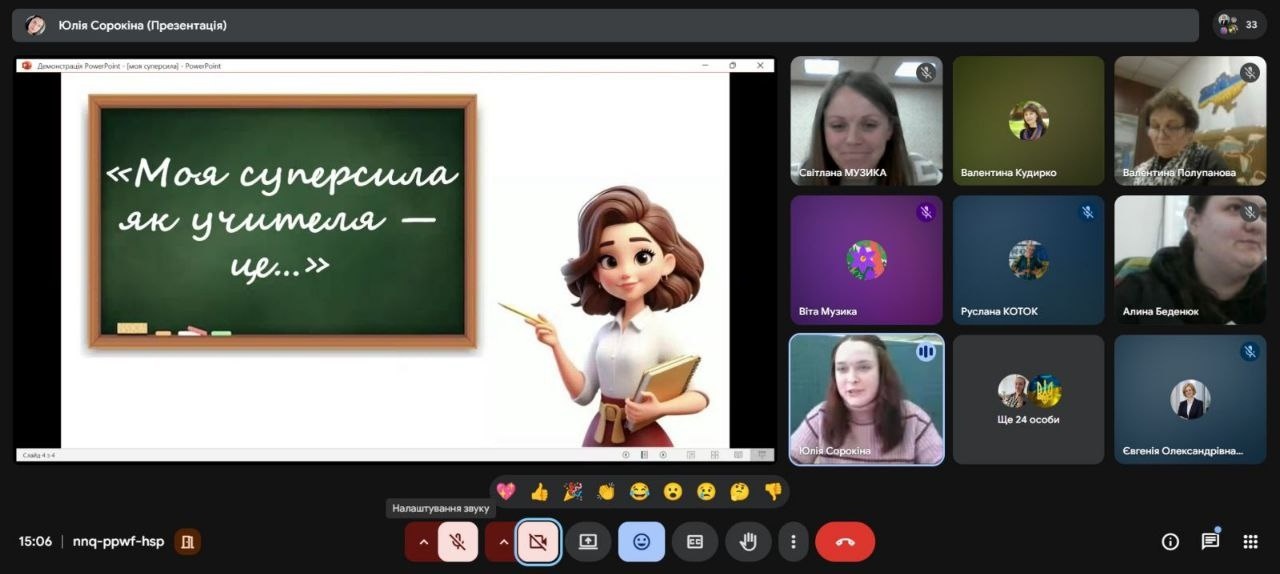Send the thumbs up emoji reaction
Image resolution: width=1280 pixels, height=574 pixels.
point(539,491)
